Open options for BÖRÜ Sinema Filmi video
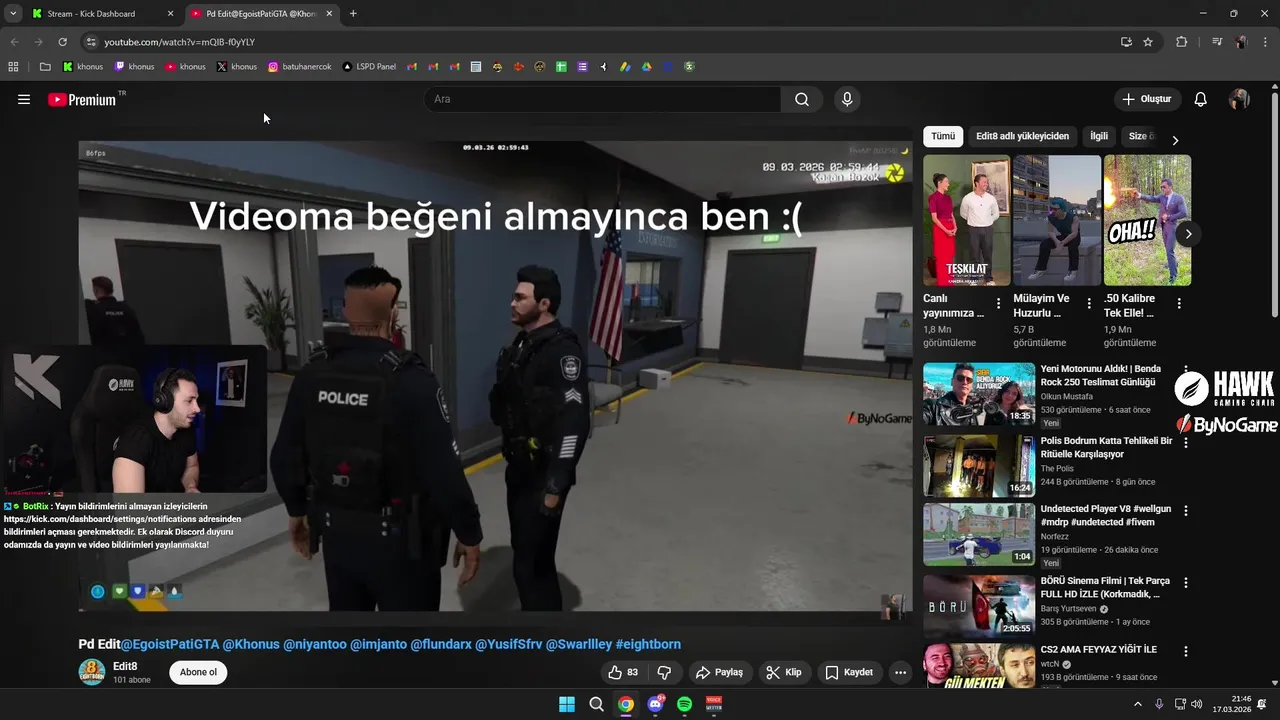The image size is (1280, 720). pos(1186,581)
